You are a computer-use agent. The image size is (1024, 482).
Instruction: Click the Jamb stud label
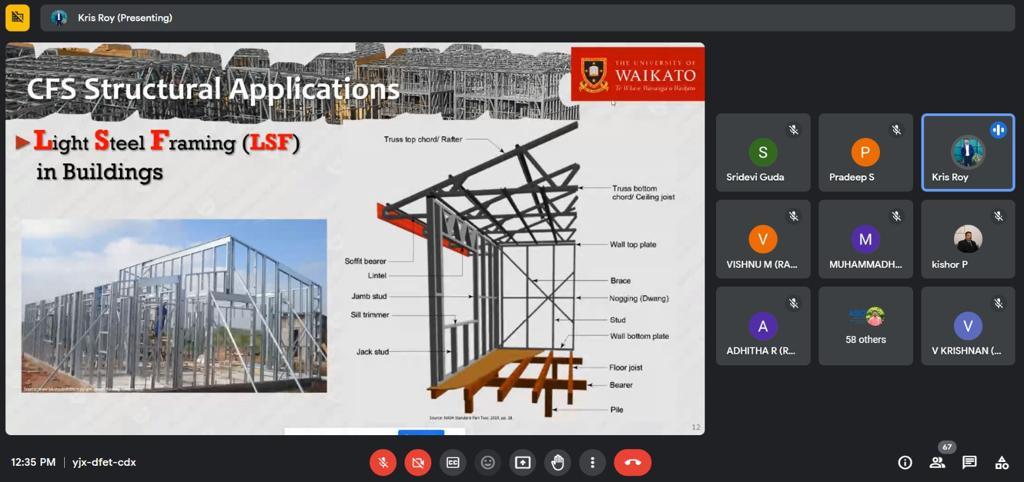[369, 297]
